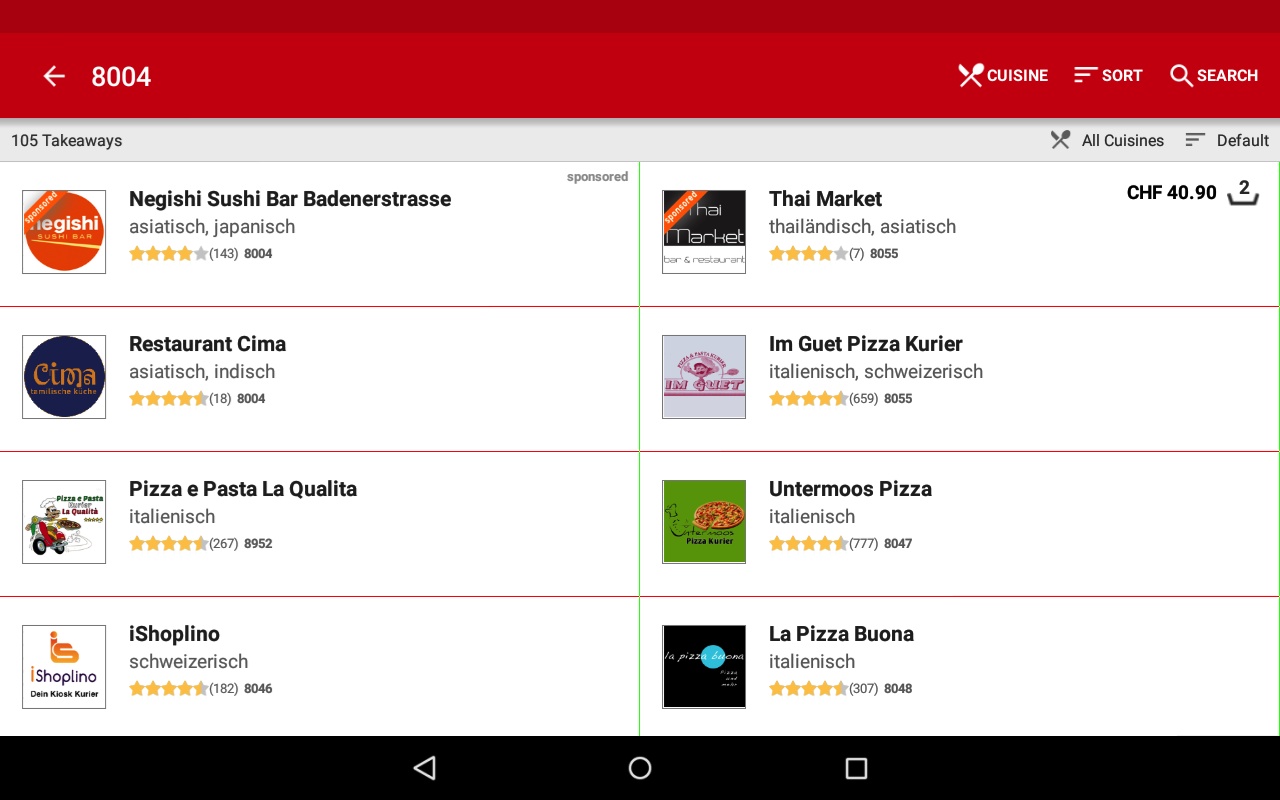Open the Pizza e Pasta La Qualita logo
The image size is (1280, 800).
64,522
